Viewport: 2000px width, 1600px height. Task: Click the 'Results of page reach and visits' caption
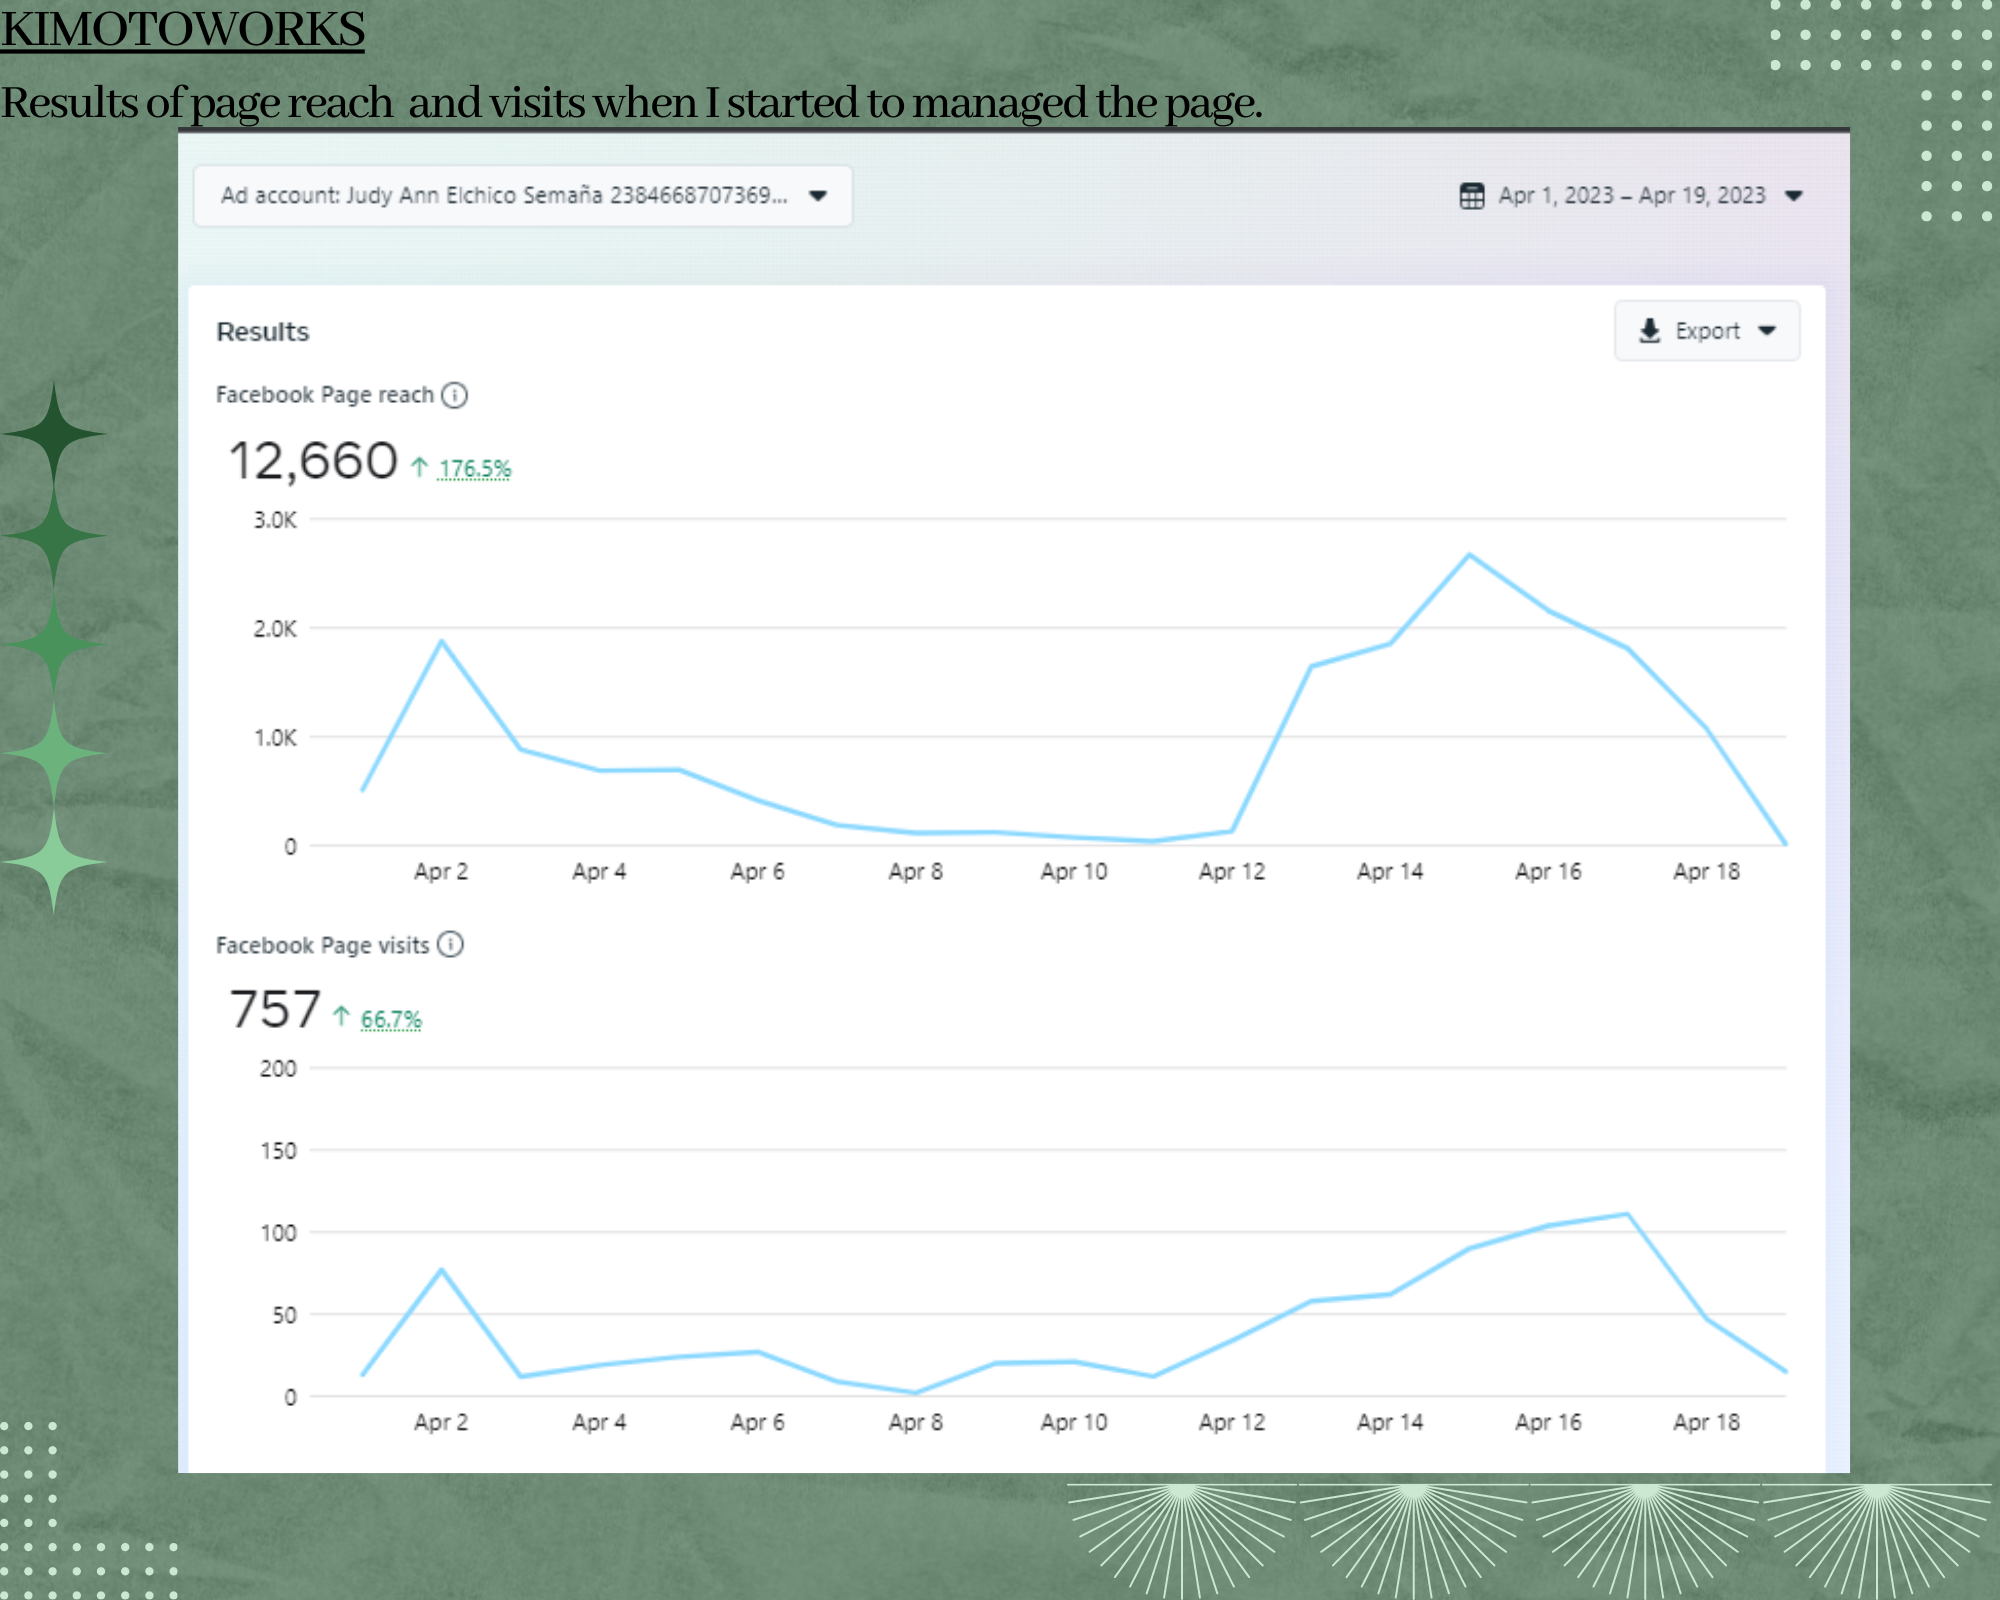pyautogui.click(x=632, y=103)
